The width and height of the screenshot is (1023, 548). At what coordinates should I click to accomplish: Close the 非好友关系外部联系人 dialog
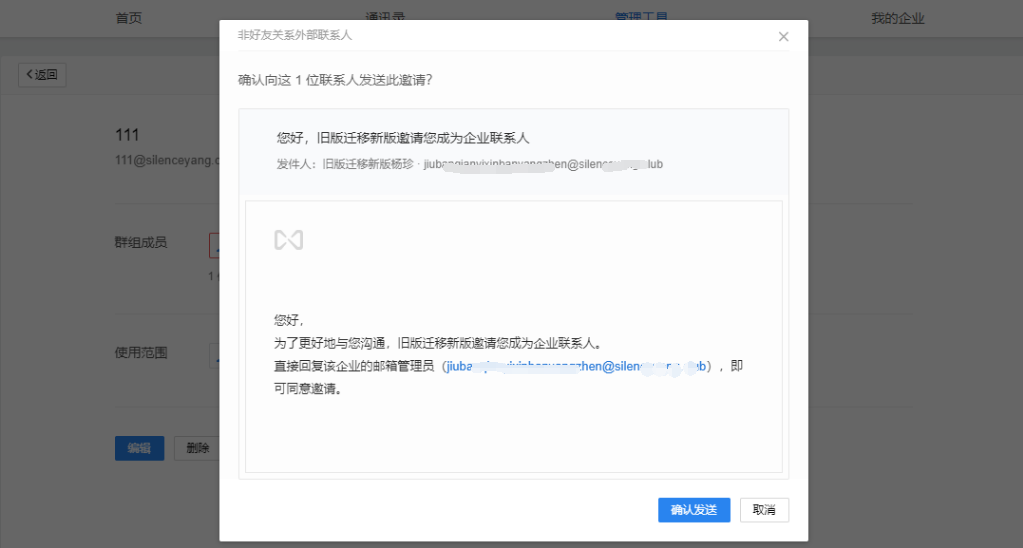click(x=783, y=37)
